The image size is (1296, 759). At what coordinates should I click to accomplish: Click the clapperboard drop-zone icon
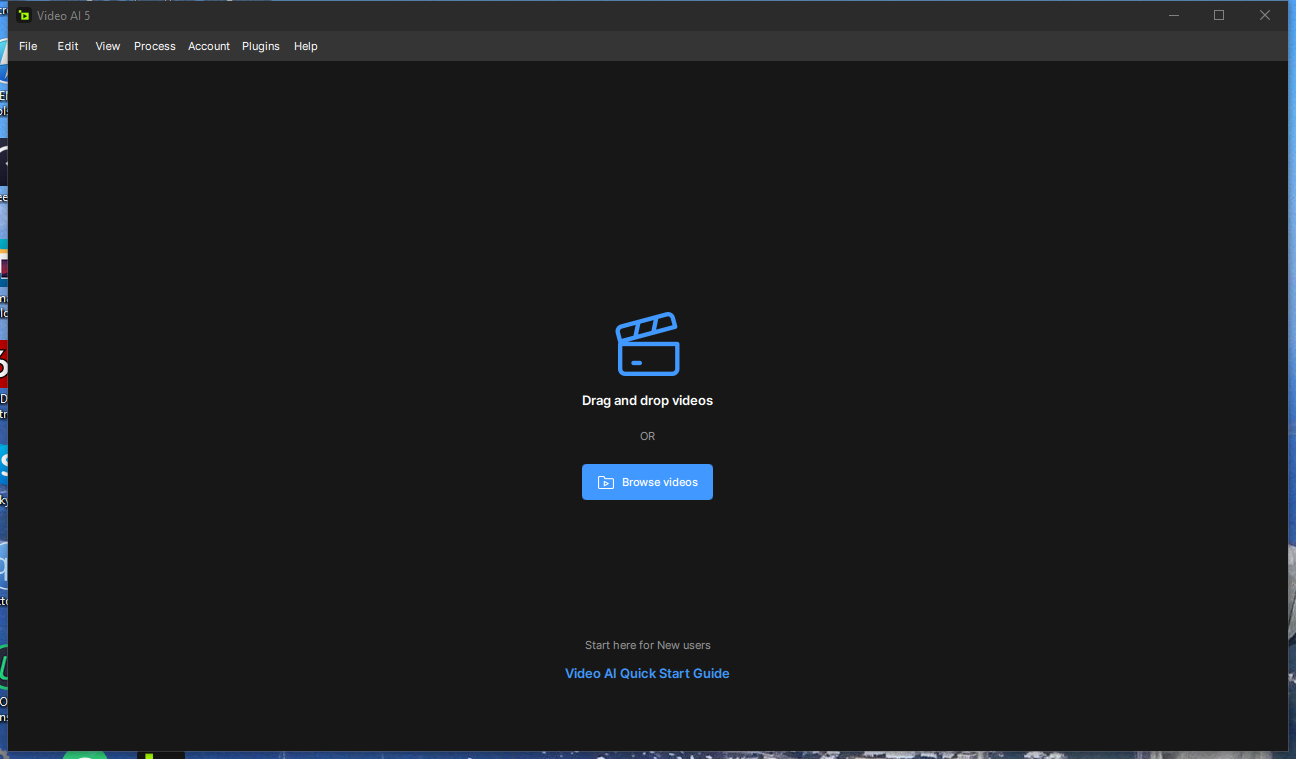[x=647, y=344]
